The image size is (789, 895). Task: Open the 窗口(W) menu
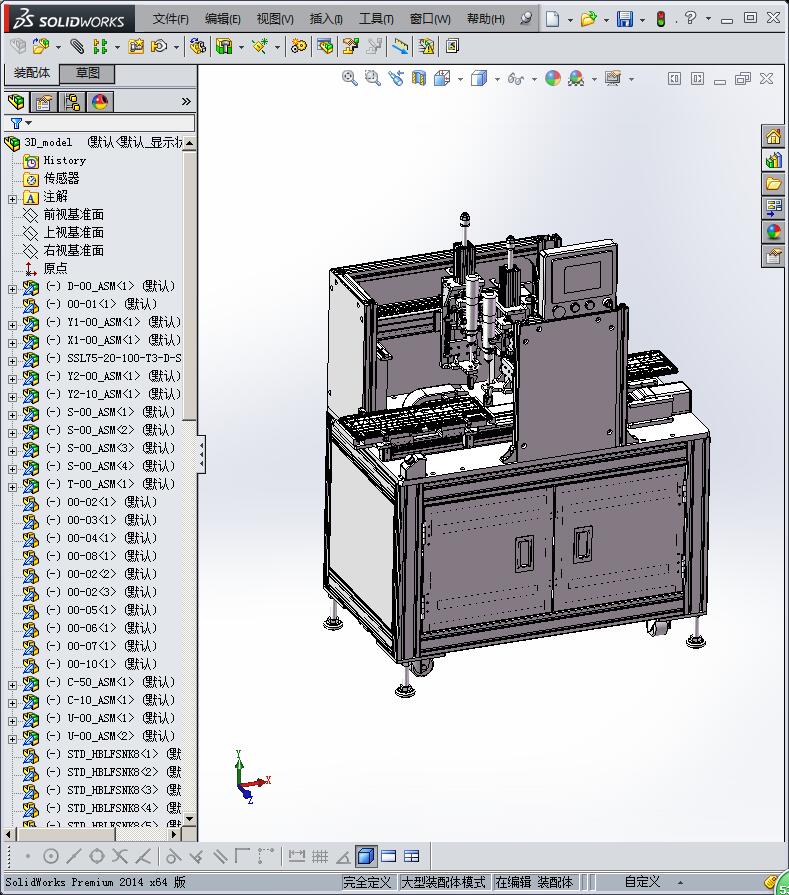[x=430, y=19]
